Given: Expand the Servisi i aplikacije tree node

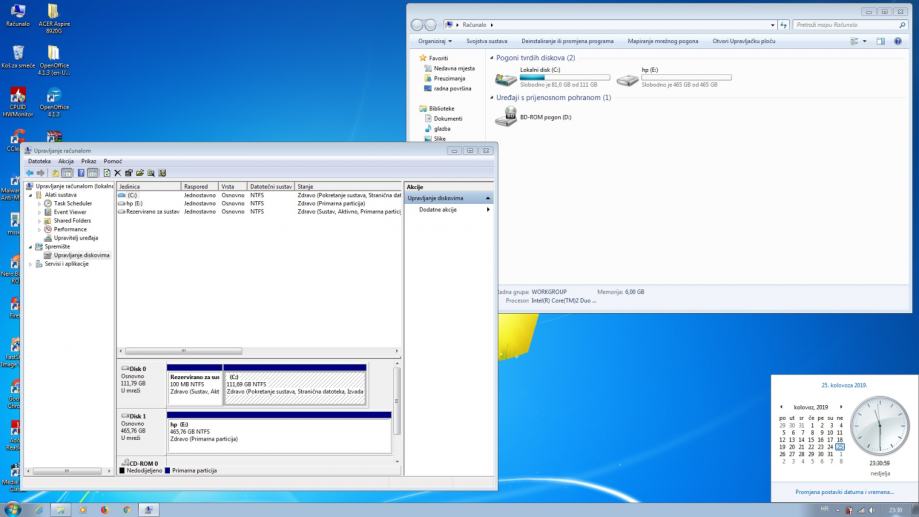Looking at the screenshot, I should [x=31, y=264].
